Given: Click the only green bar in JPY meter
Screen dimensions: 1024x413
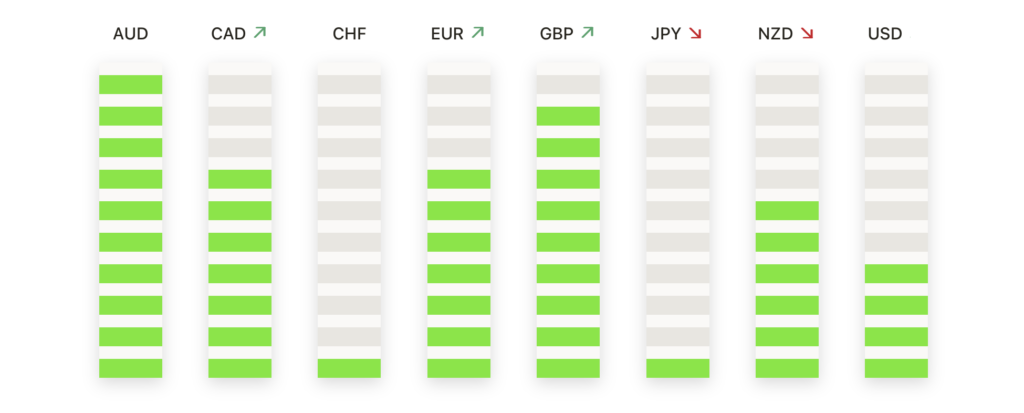Looking at the screenshot, I should (x=678, y=368).
